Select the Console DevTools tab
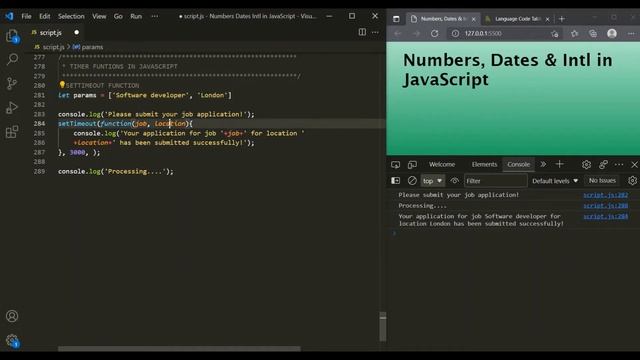 coord(518,164)
